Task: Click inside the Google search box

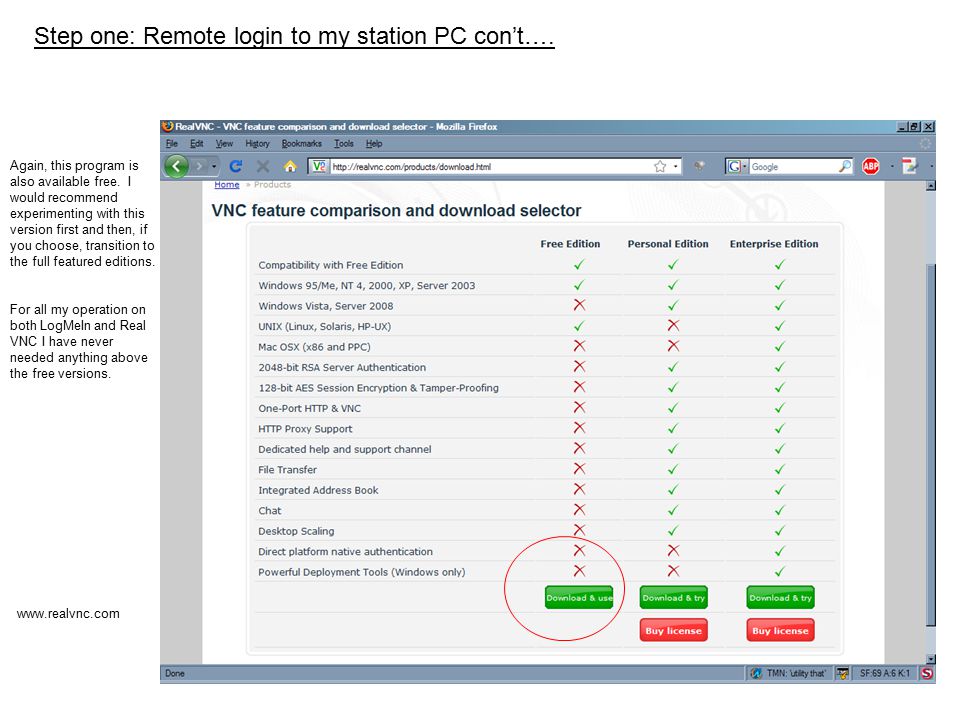Action: pyautogui.click(x=793, y=167)
